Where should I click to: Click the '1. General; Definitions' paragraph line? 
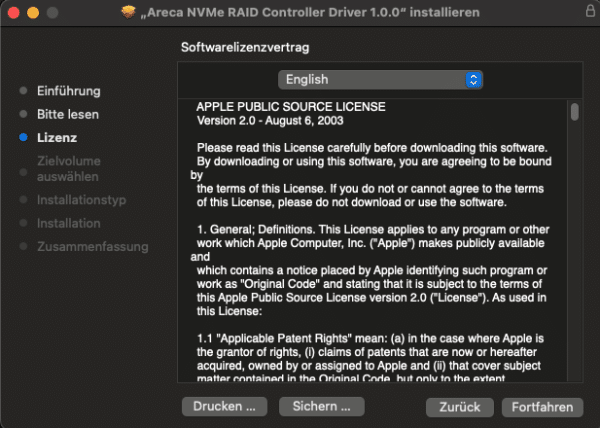(373, 229)
